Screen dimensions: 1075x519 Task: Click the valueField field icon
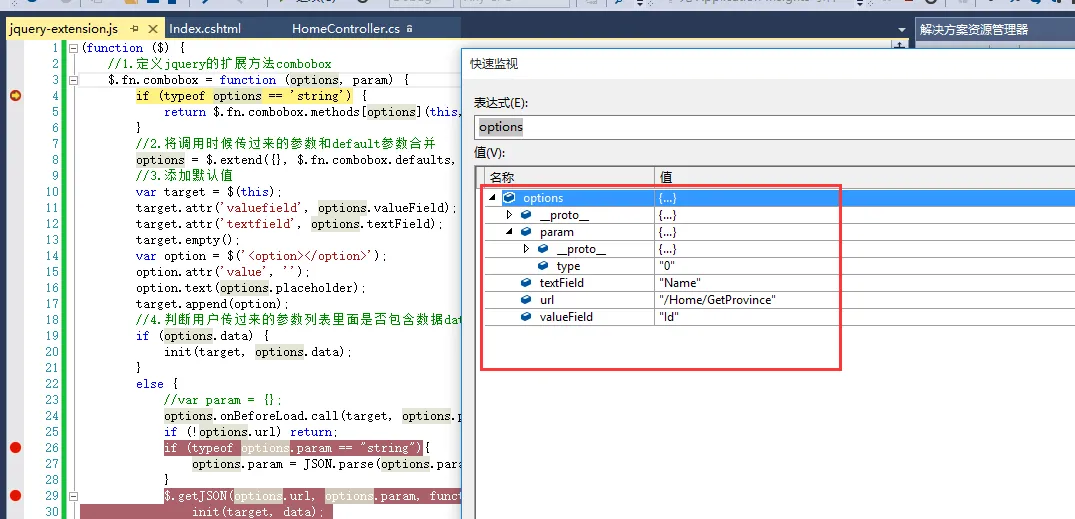527,317
